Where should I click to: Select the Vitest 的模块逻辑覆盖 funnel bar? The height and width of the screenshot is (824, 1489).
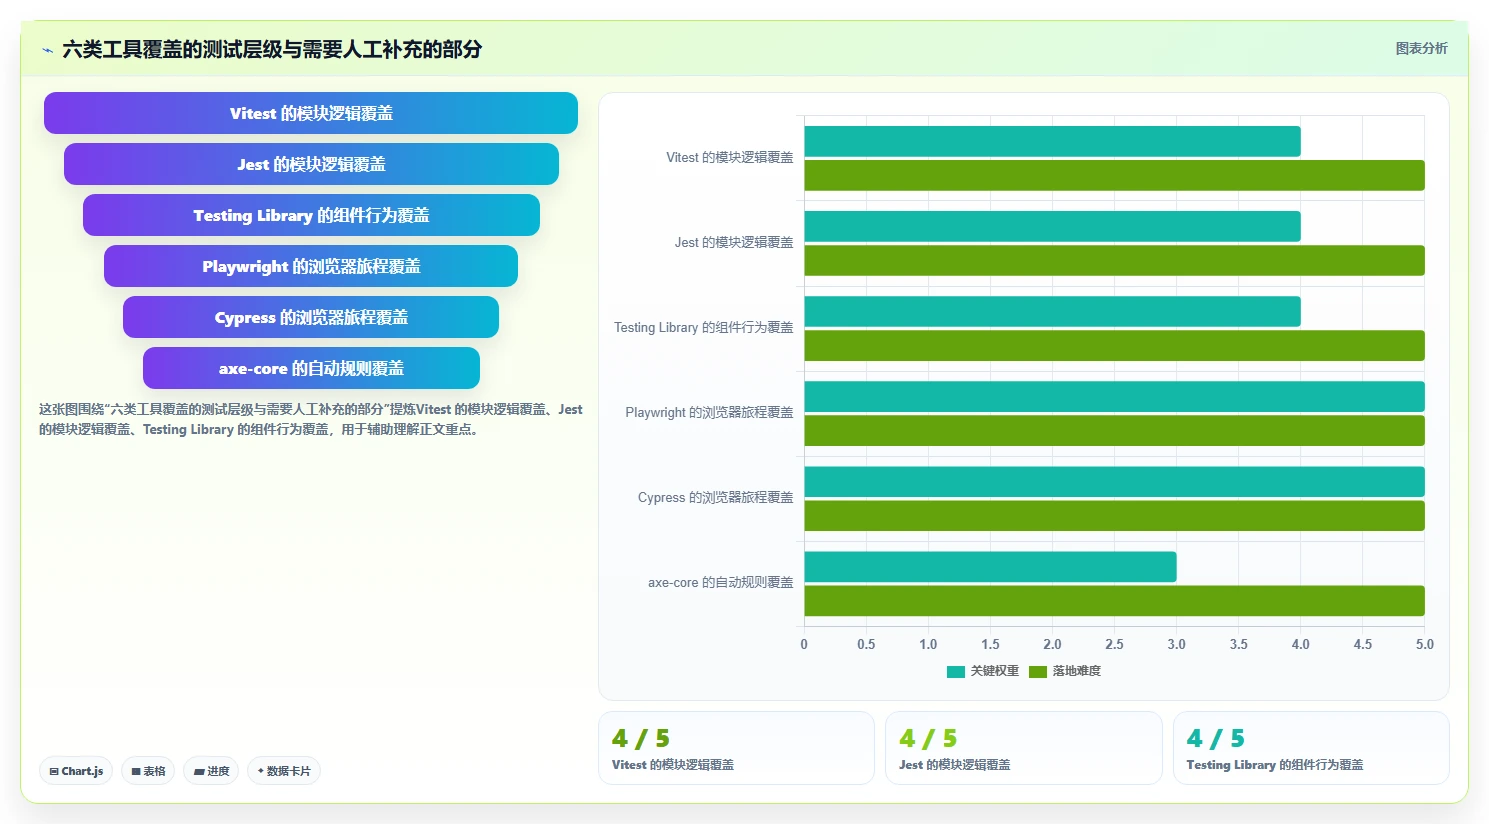click(311, 113)
